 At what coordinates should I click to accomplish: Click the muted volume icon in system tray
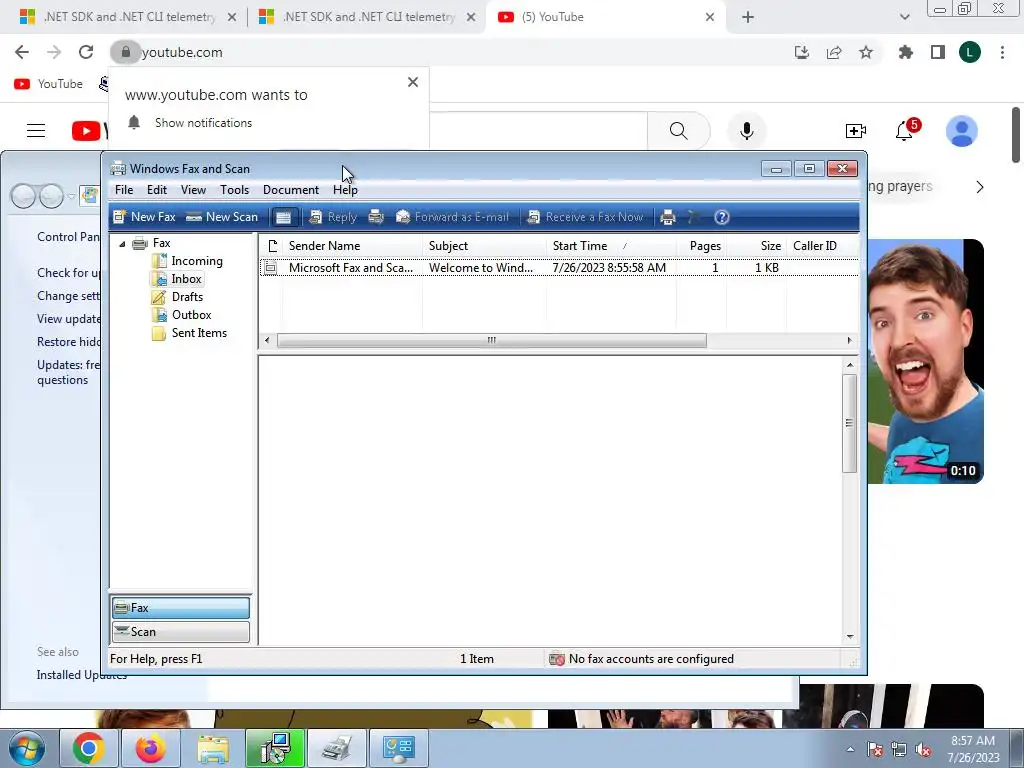pos(923,749)
